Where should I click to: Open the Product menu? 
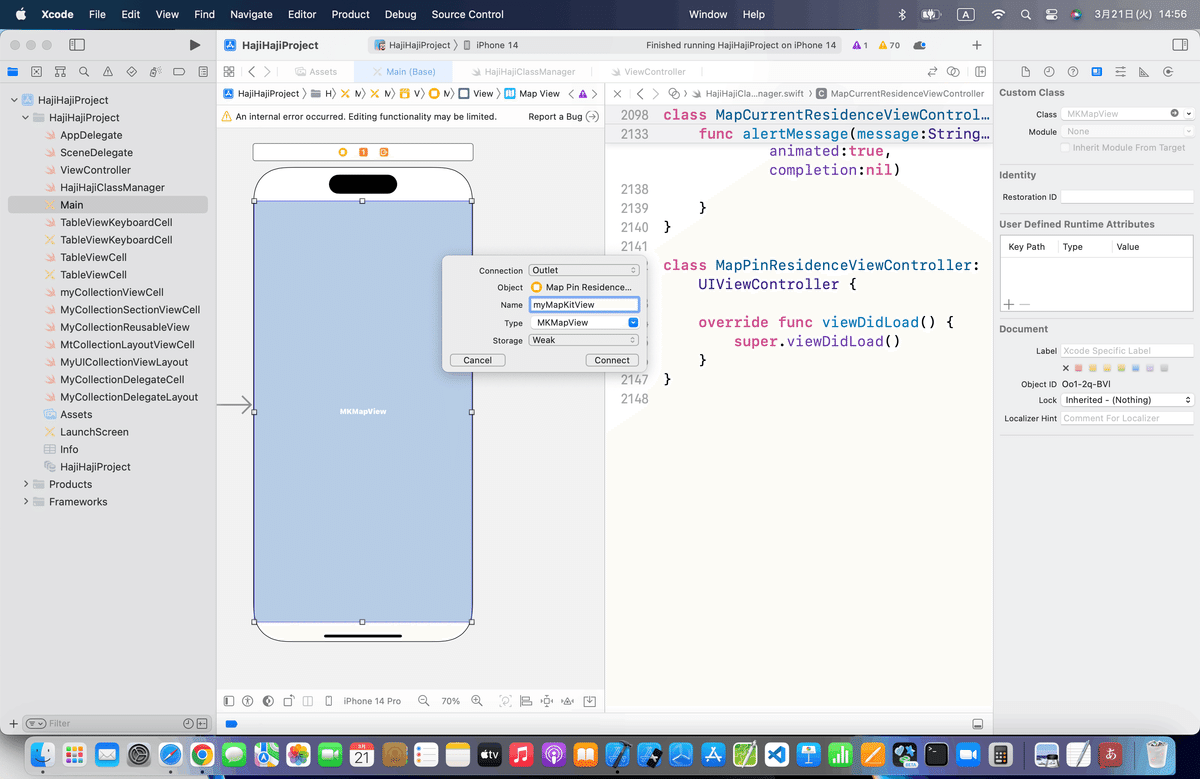(x=351, y=14)
